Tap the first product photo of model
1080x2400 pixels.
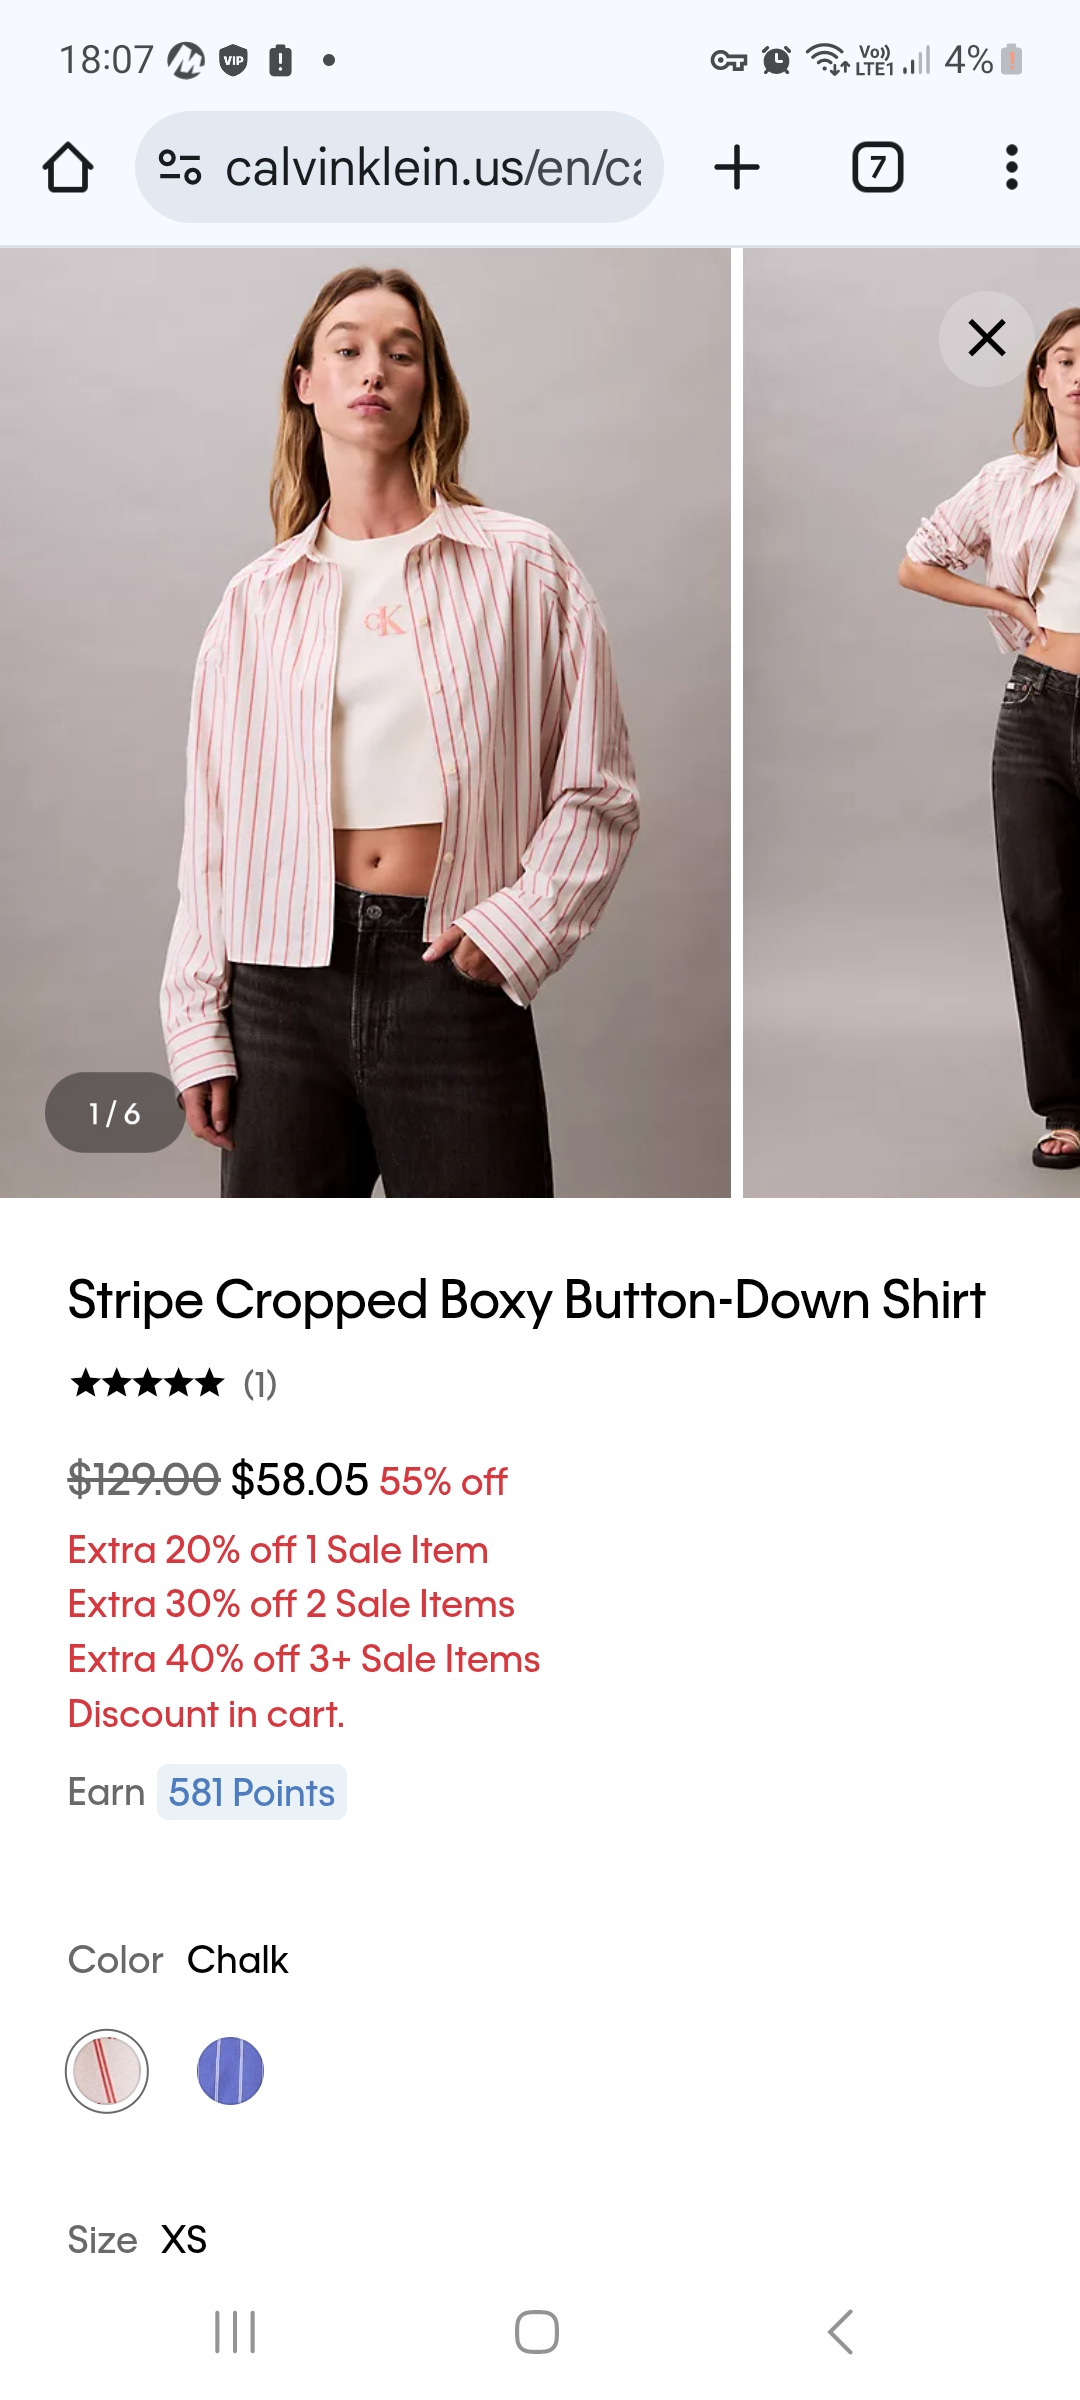point(365,722)
